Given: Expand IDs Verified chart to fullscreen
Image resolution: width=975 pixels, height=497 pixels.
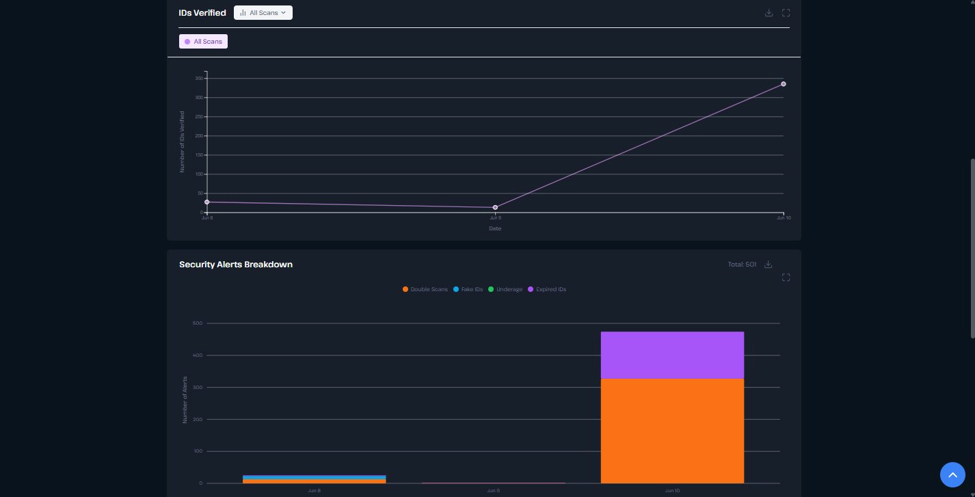Looking at the screenshot, I should click(x=786, y=13).
